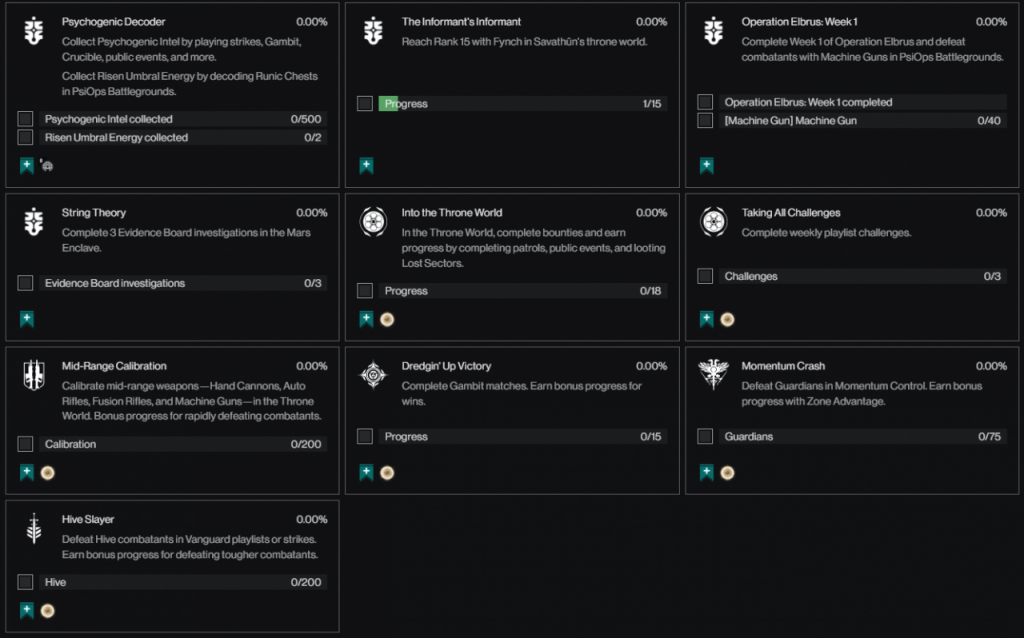
Task: Click the teal reward badge under Operation Elbrus
Action: (x=707, y=166)
